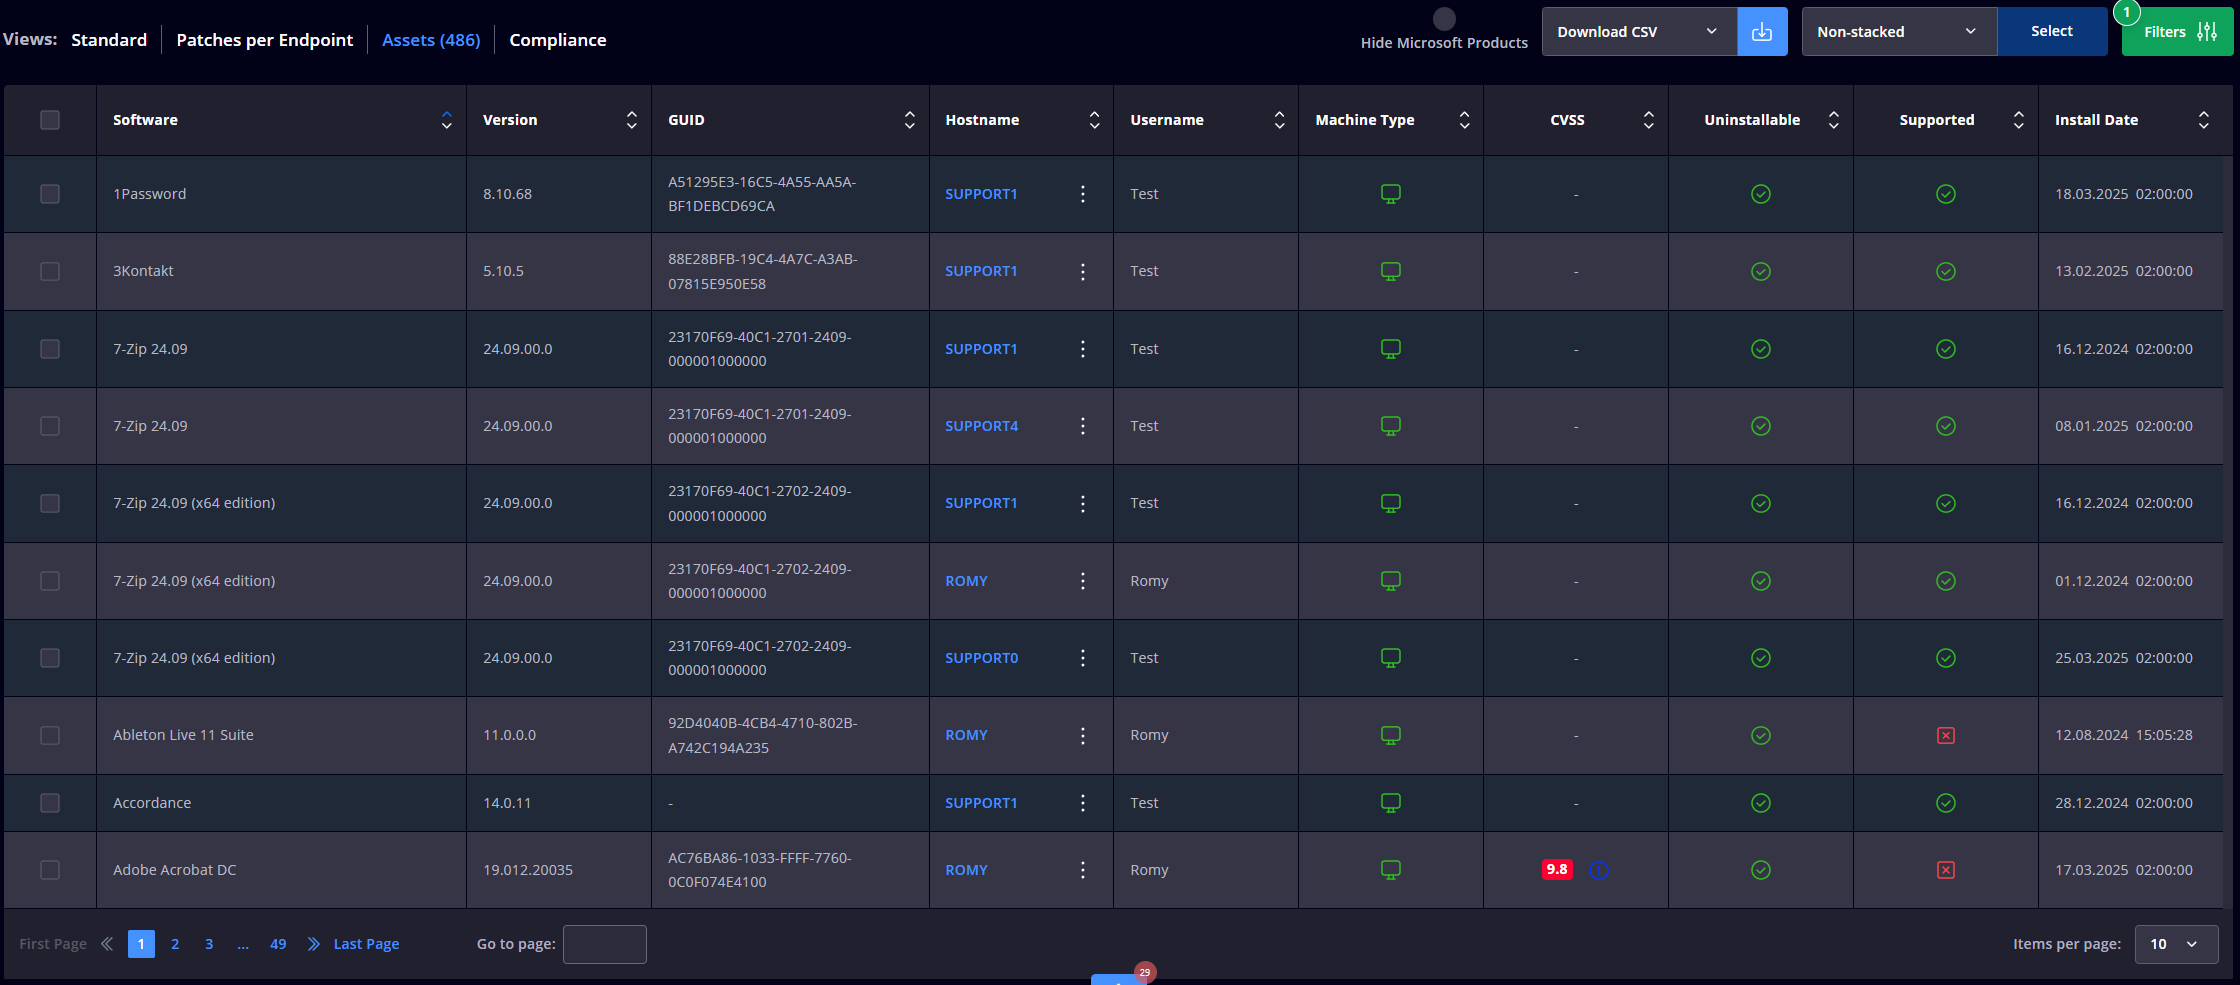
Task: Check the 1Password row checkbox
Action: 50,194
